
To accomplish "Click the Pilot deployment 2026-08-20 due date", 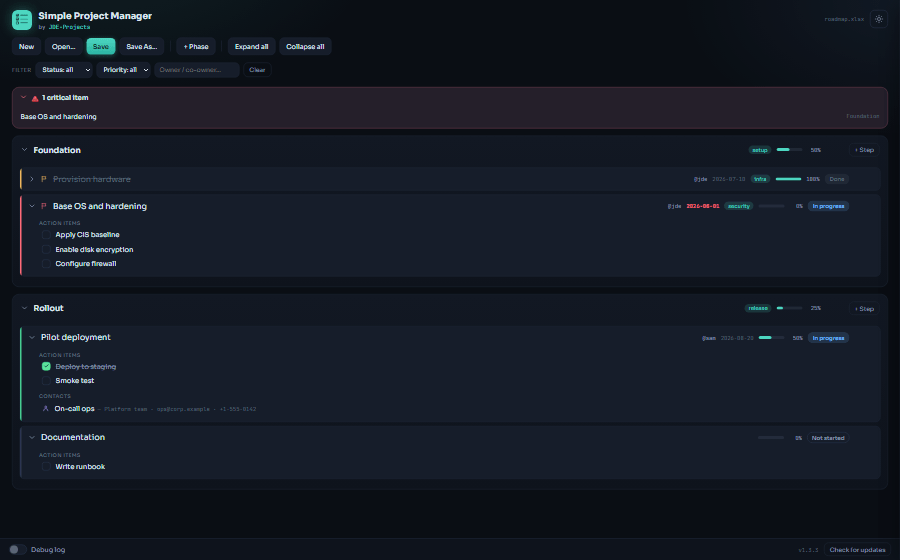I will [x=737, y=338].
